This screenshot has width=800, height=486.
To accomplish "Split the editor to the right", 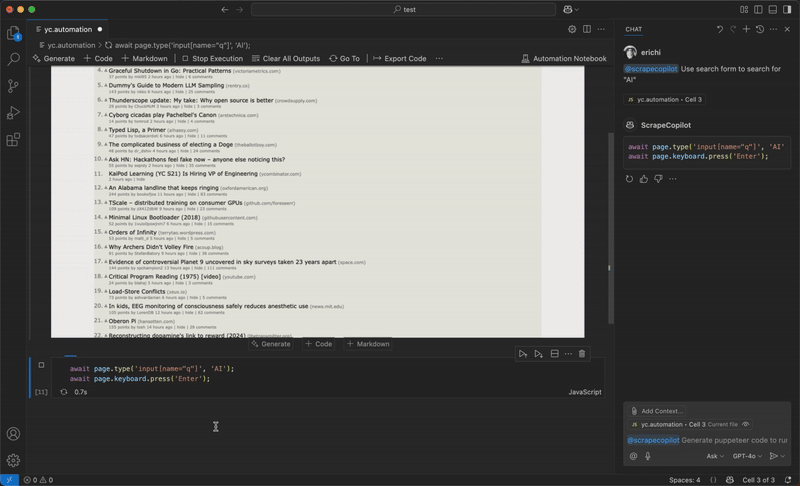I will [x=587, y=29].
